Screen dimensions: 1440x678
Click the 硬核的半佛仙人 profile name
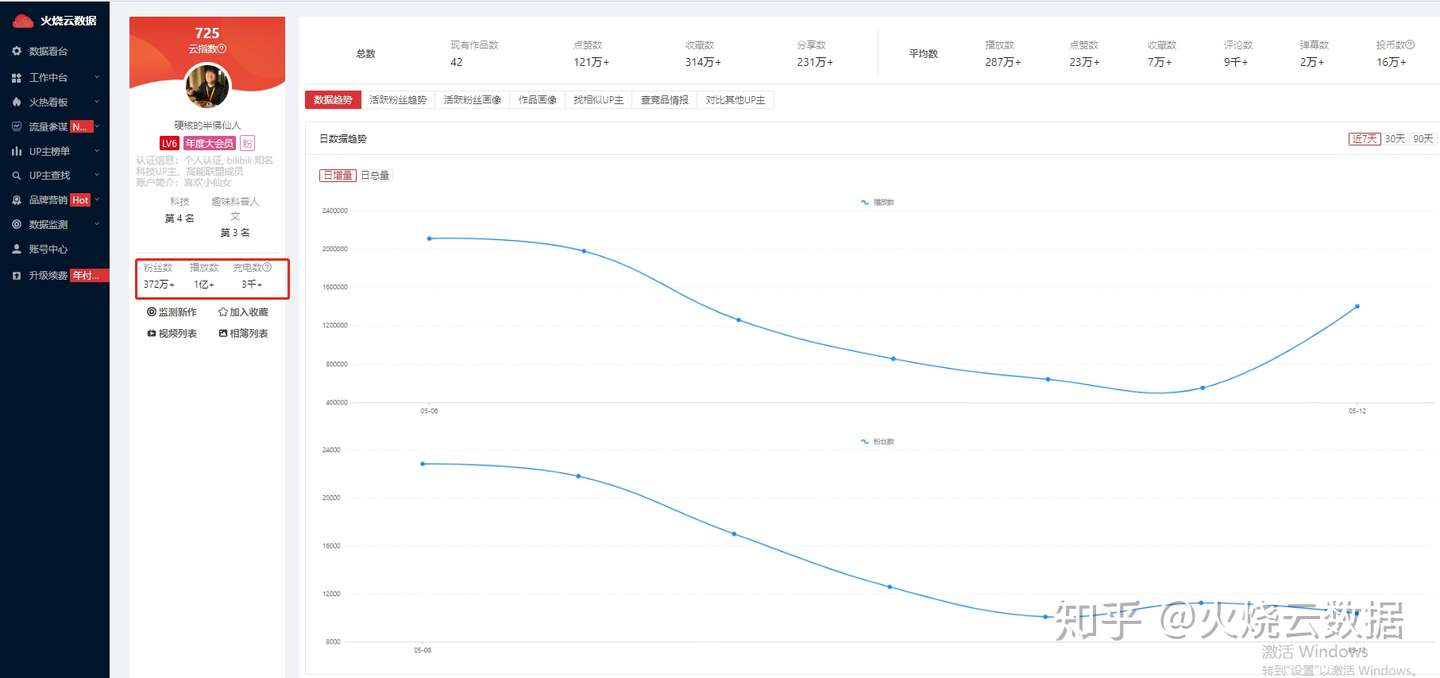(x=207, y=125)
